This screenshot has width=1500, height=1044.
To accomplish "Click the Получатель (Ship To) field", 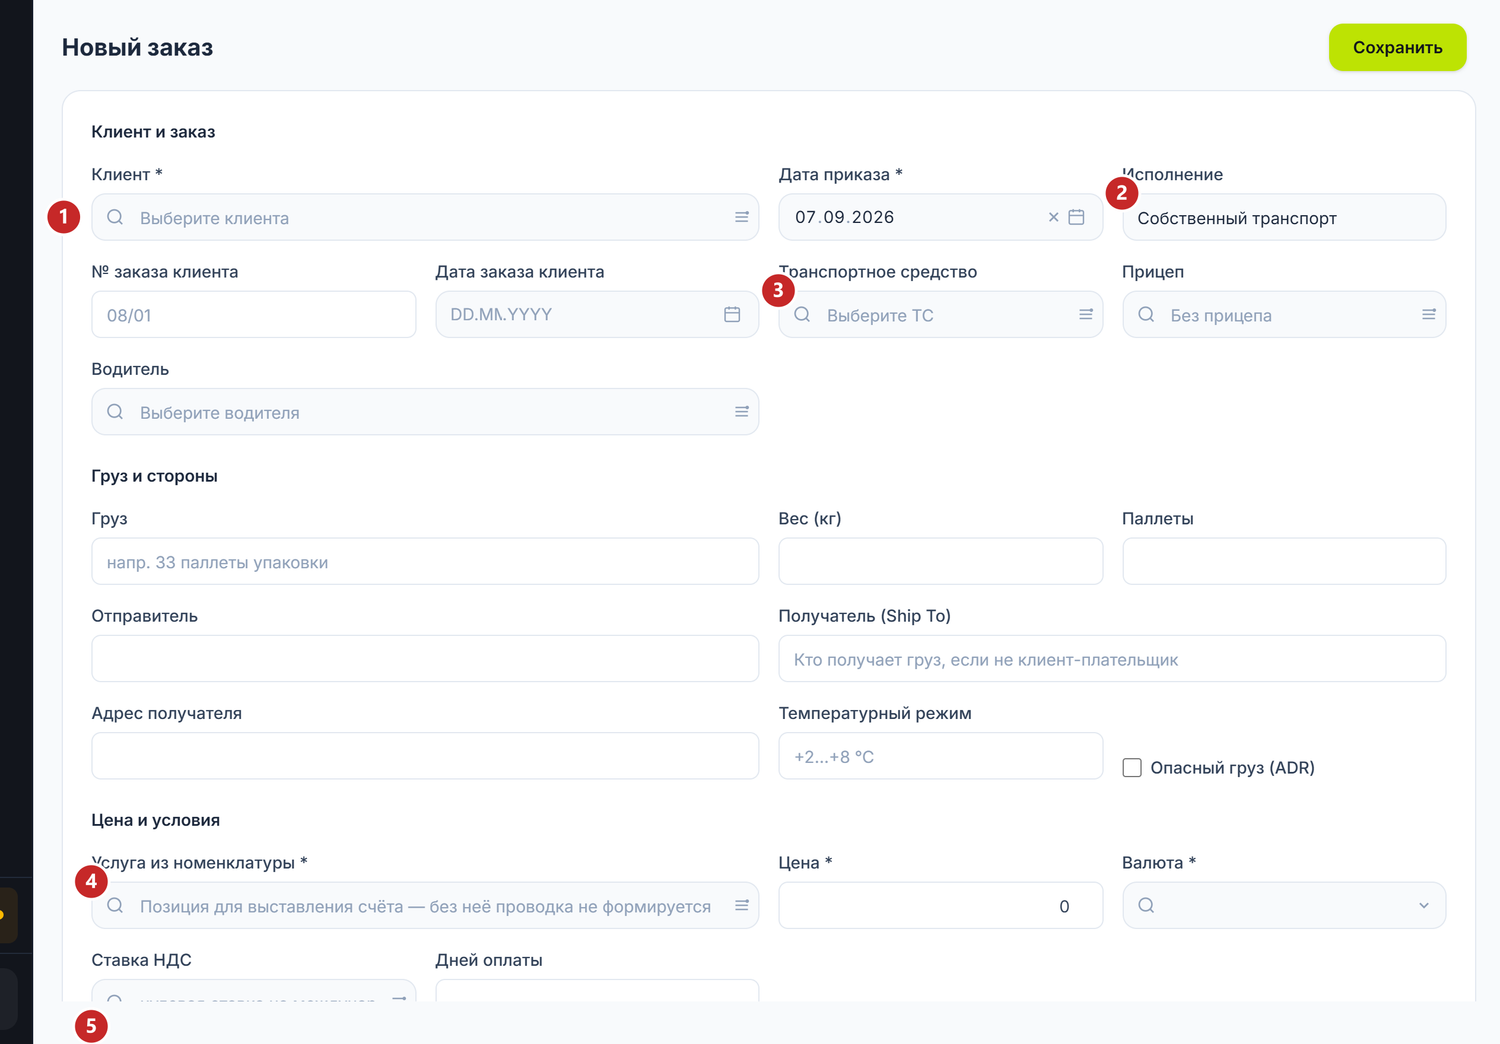I will (1112, 659).
